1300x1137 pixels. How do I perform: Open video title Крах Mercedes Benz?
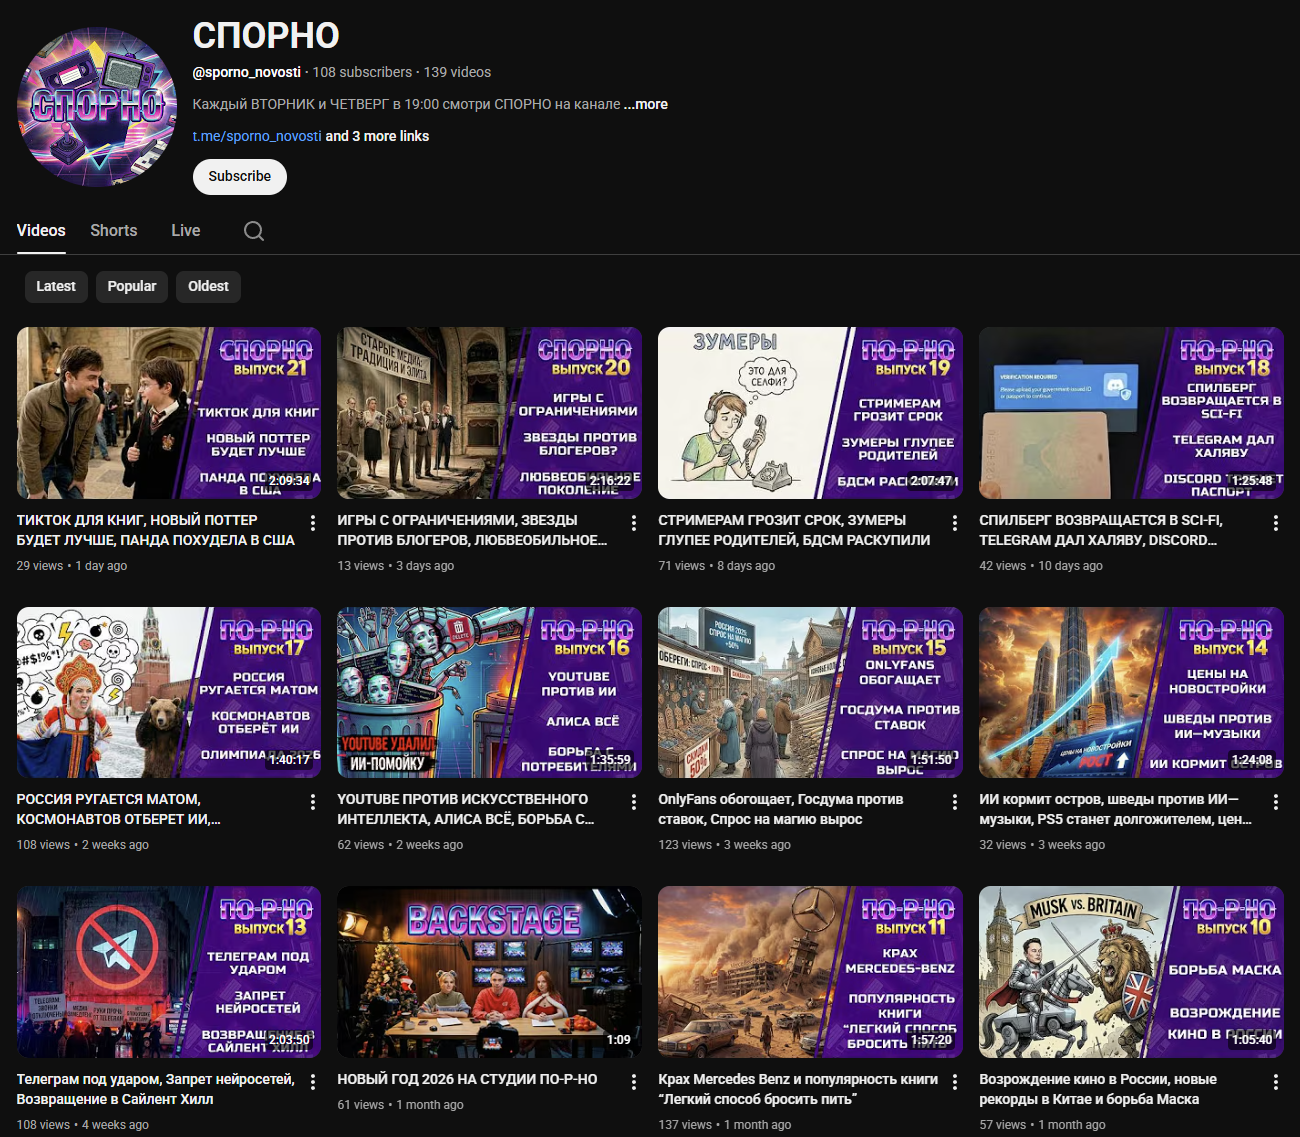pos(799,1089)
